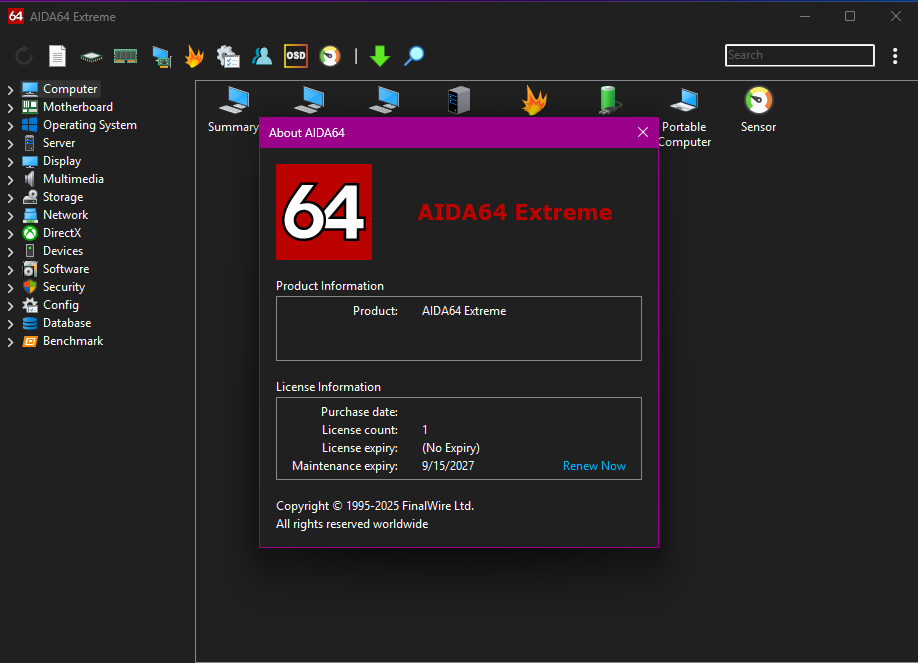Expand the Network tree node
Image resolution: width=918 pixels, height=663 pixels.
pyautogui.click(x=10, y=216)
